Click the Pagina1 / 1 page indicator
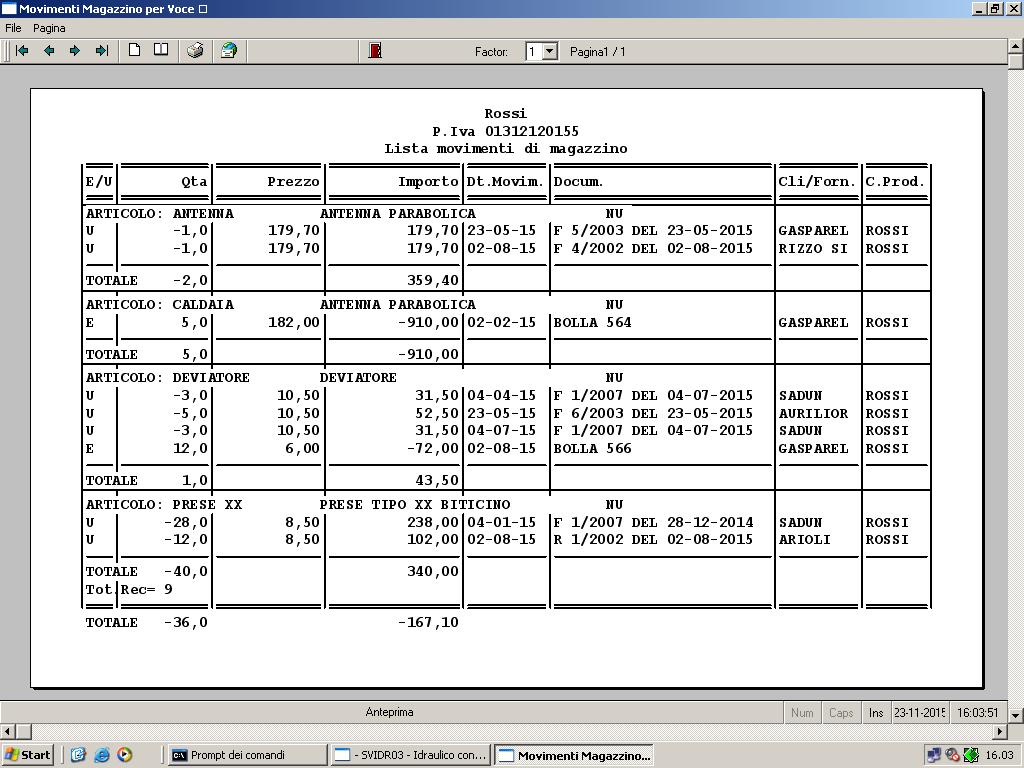 598,52
